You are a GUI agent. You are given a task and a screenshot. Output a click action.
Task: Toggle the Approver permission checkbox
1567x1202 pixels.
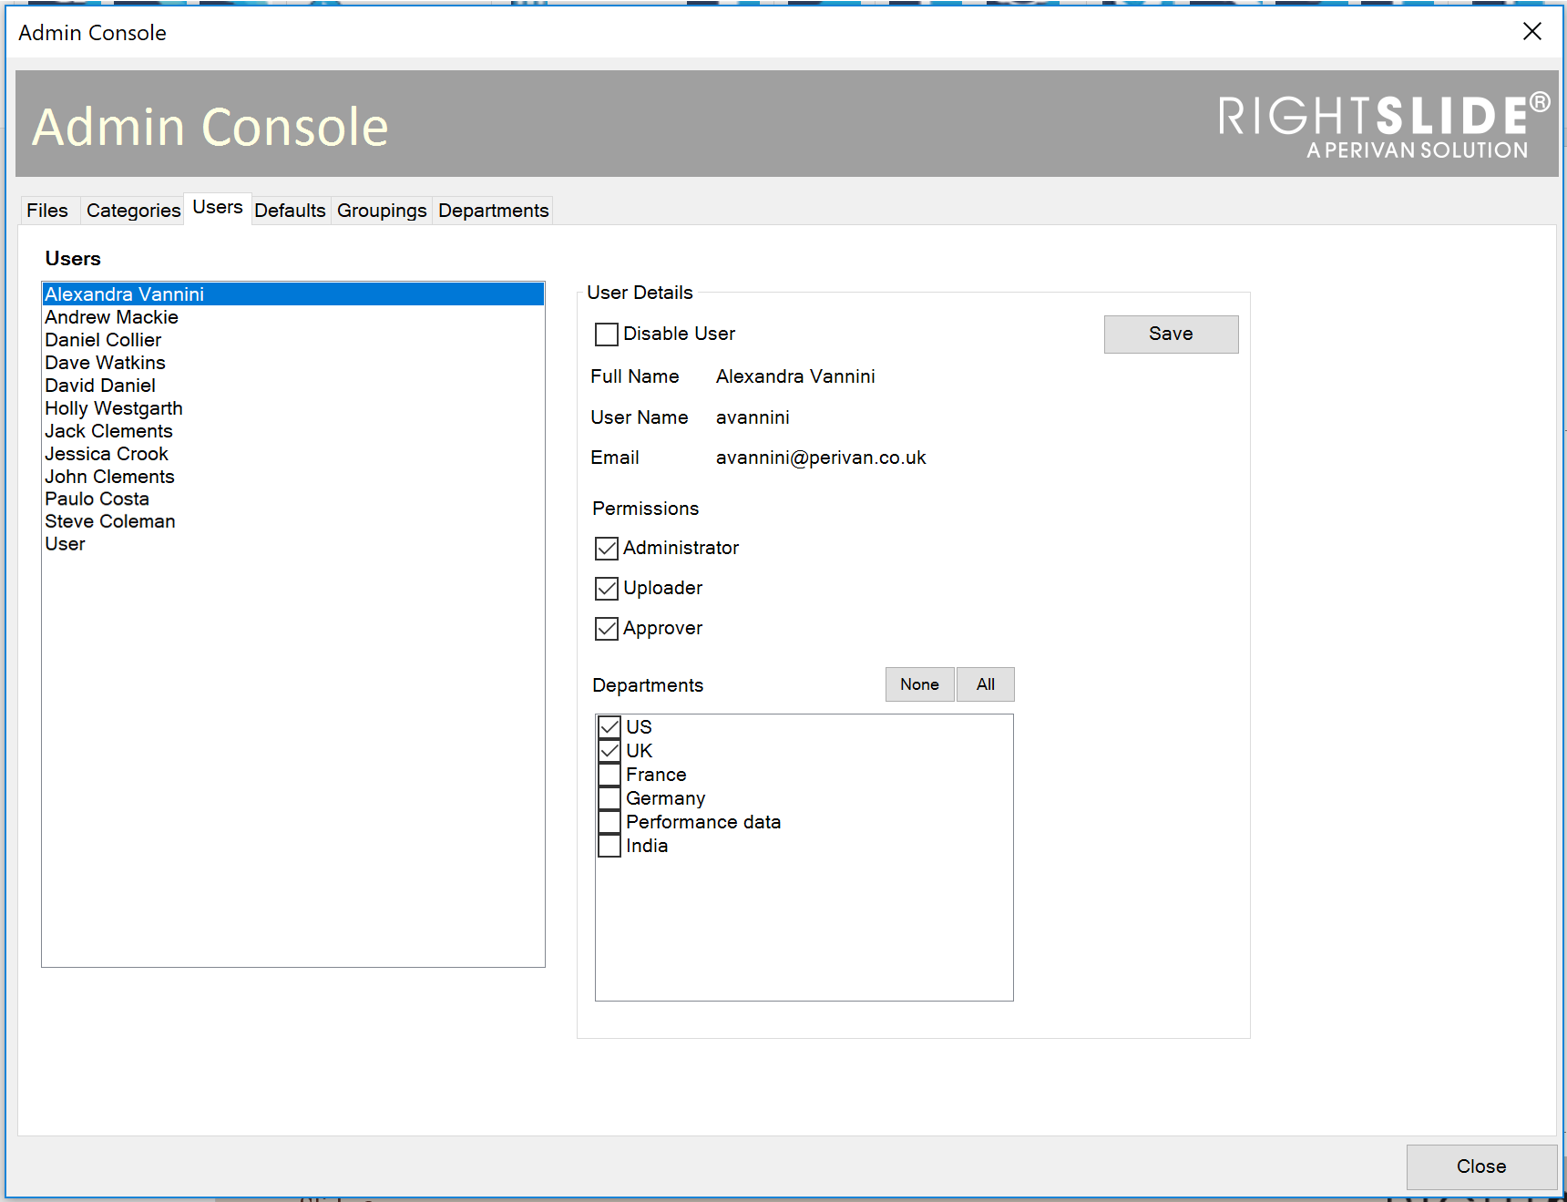click(606, 628)
